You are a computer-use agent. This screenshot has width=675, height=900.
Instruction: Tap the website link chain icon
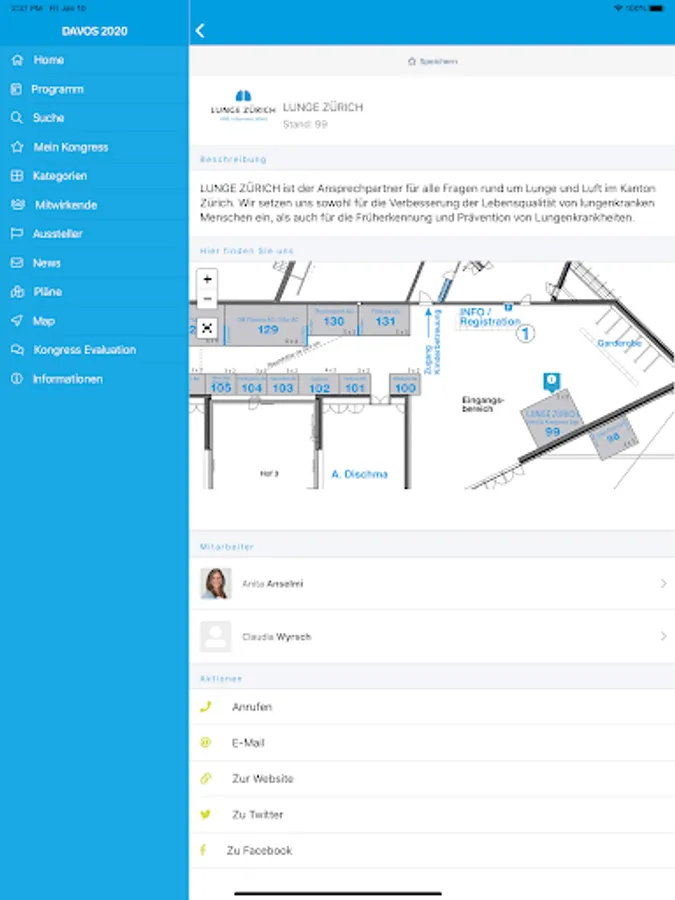pos(205,778)
